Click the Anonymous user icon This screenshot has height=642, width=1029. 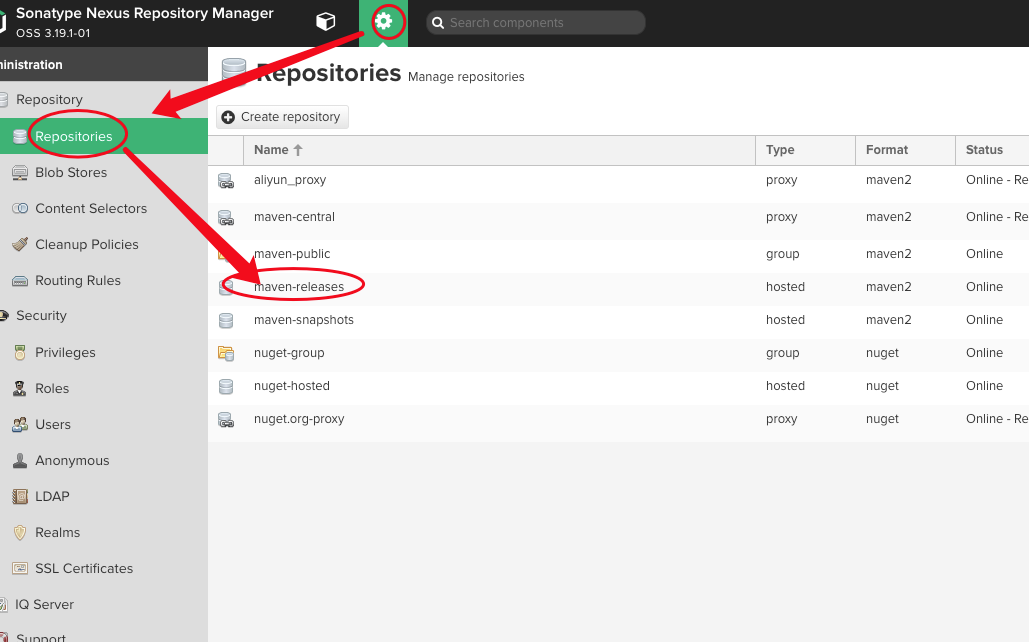coord(20,461)
